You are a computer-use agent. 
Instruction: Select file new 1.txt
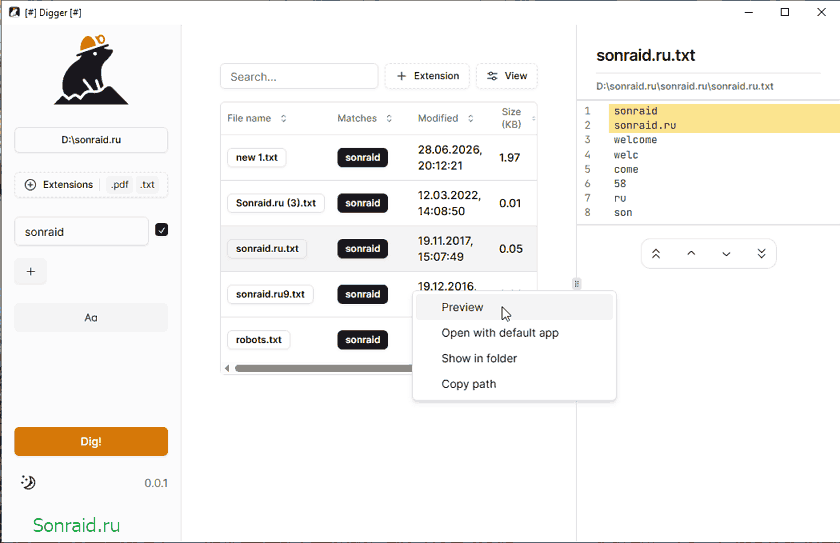pos(257,157)
